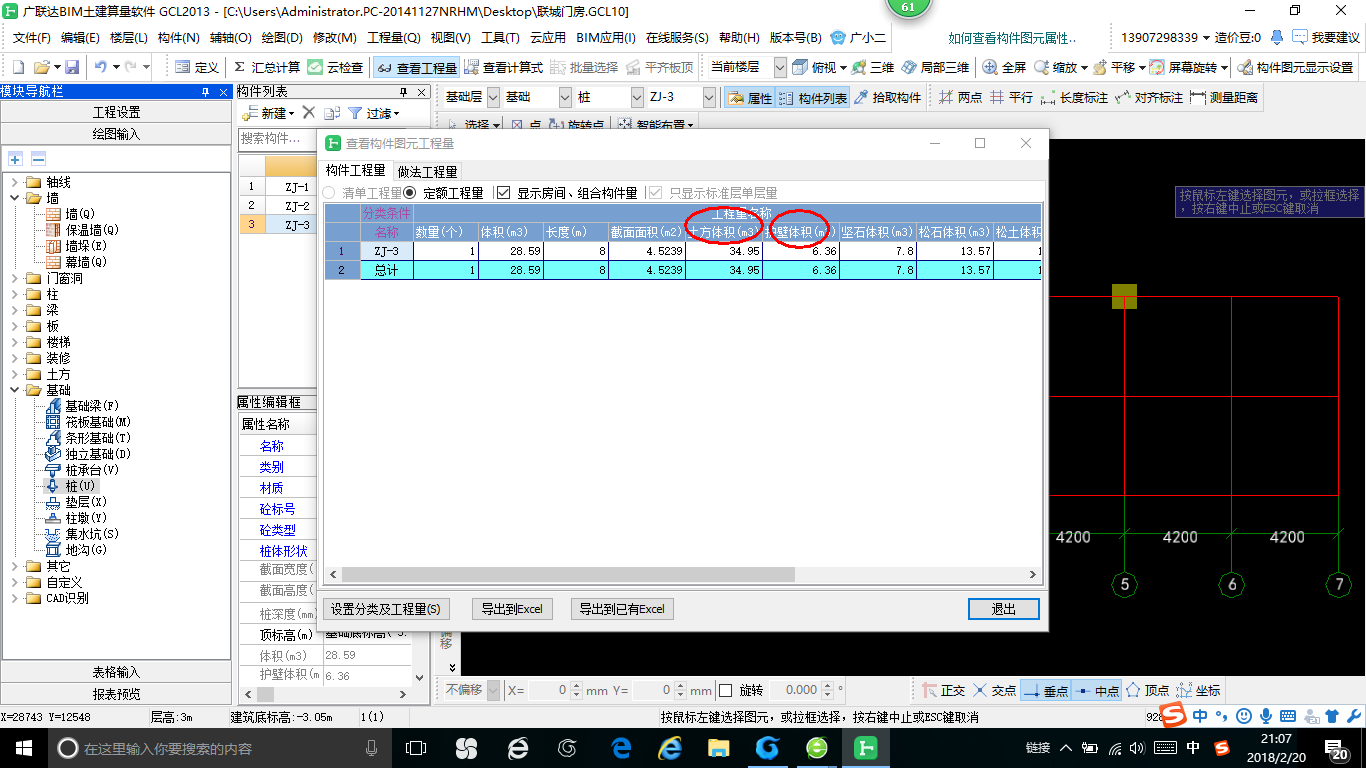Collapse the 墙 tree node

[15, 198]
